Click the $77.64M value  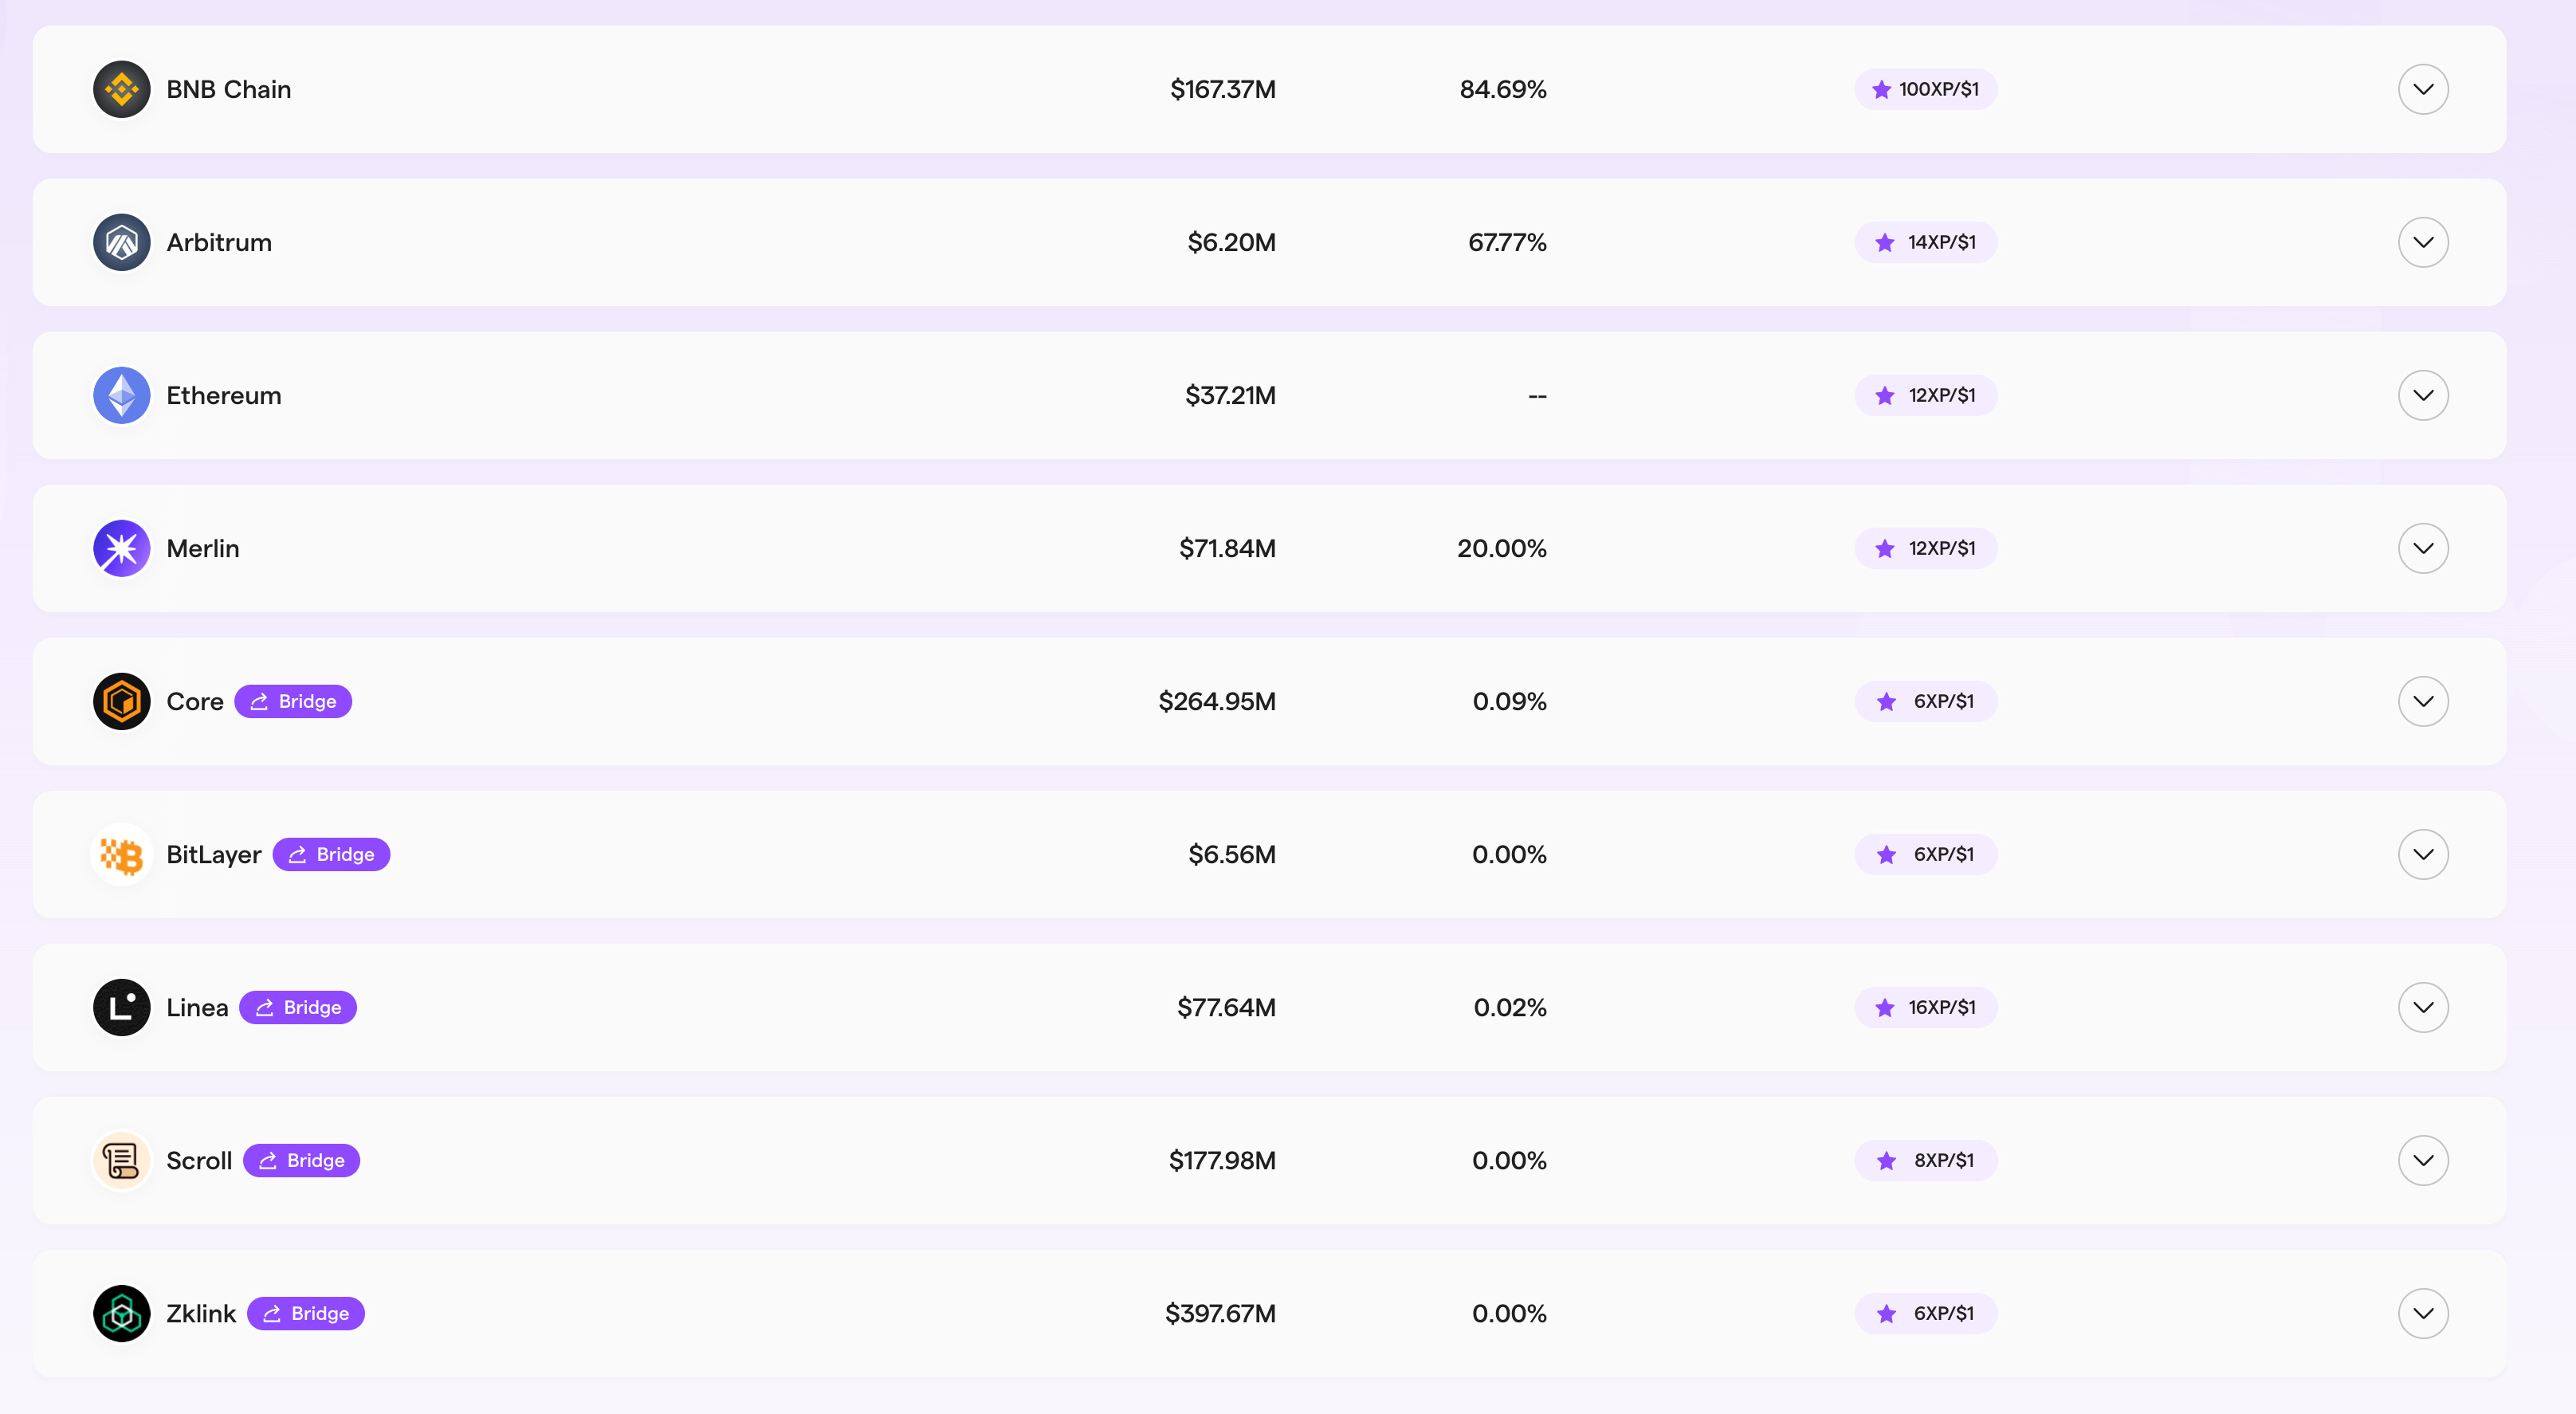click(1227, 1007)
